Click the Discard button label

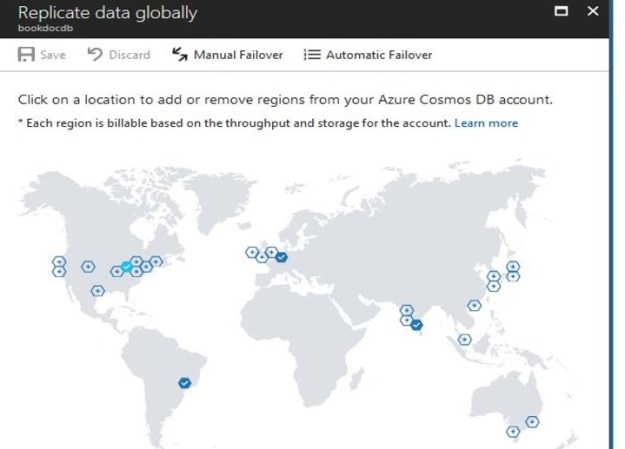coord(129,55)
